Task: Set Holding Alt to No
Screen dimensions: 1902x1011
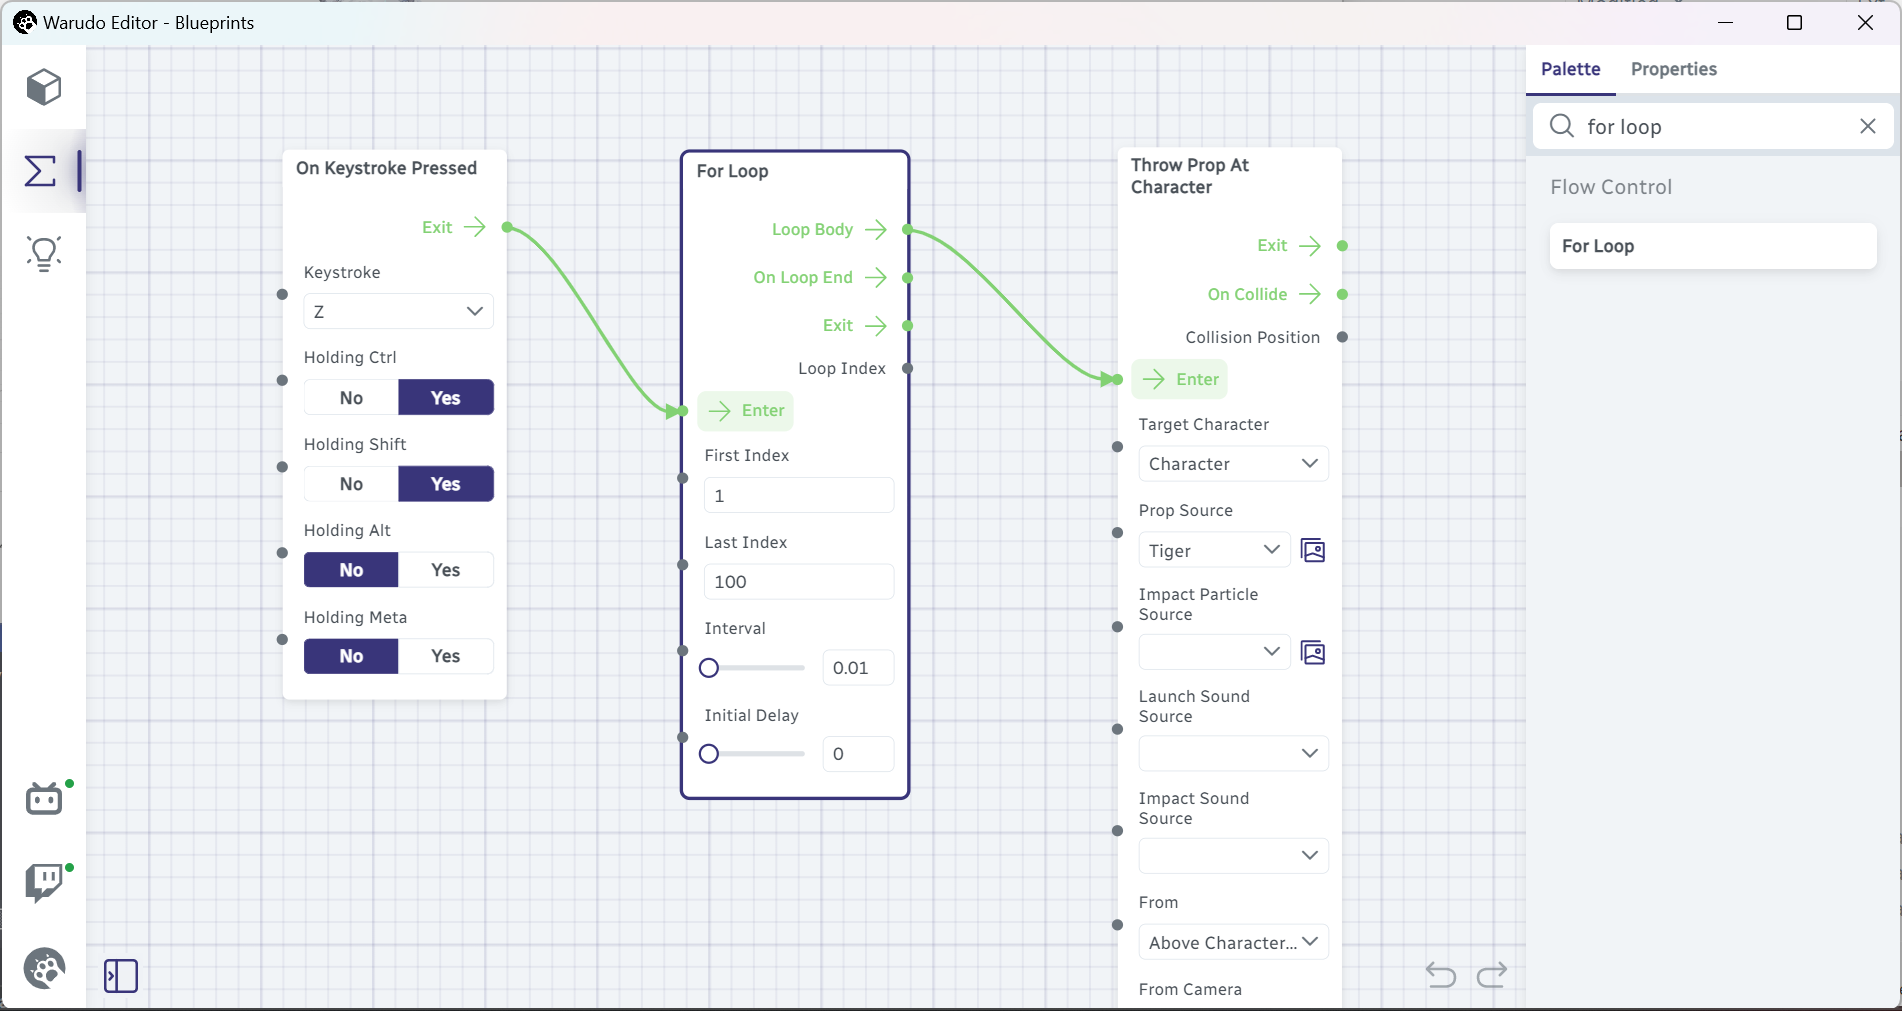Action: tap(351, 570)
